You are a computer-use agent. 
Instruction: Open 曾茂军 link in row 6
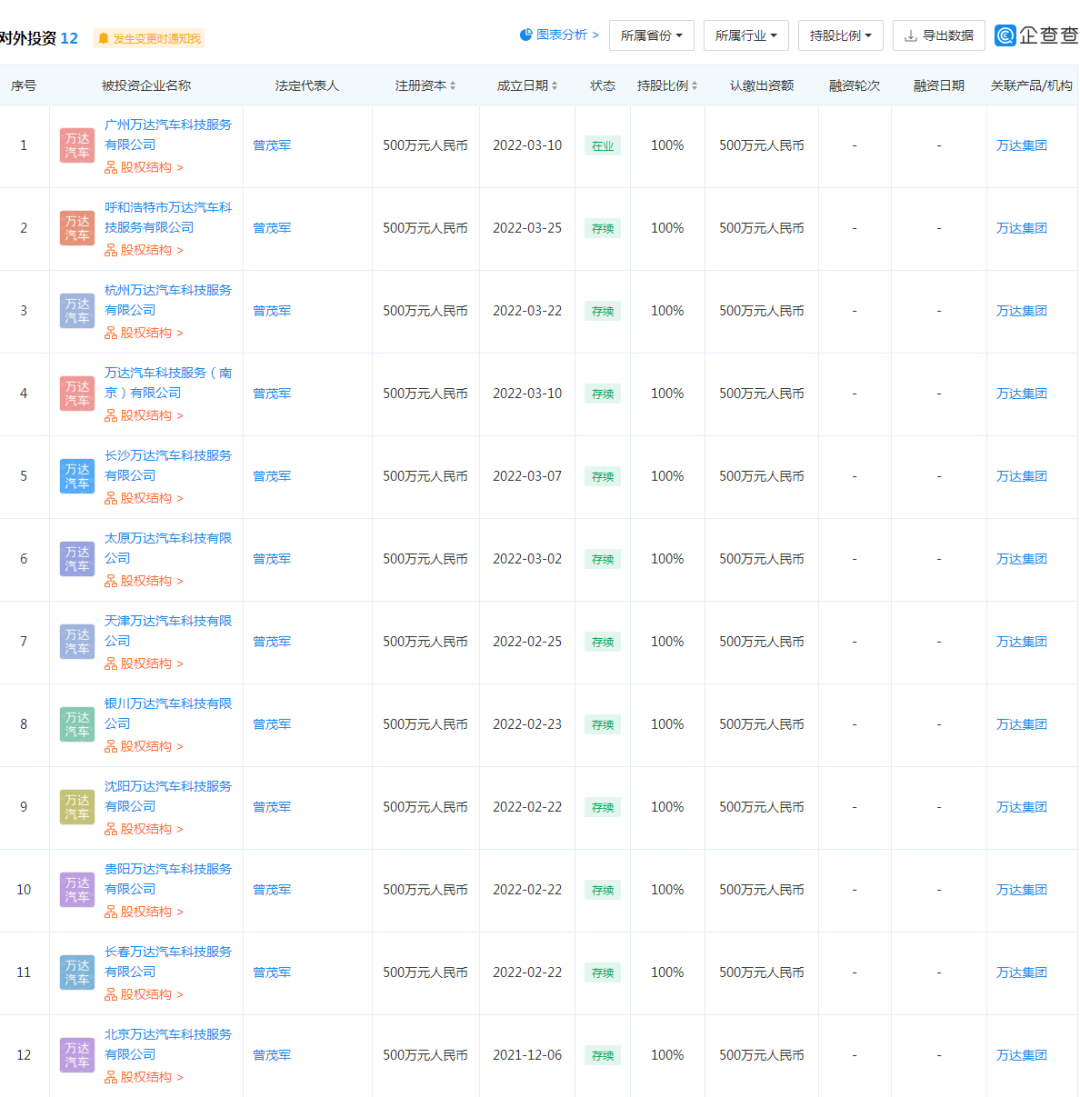[x=272, y=559]
